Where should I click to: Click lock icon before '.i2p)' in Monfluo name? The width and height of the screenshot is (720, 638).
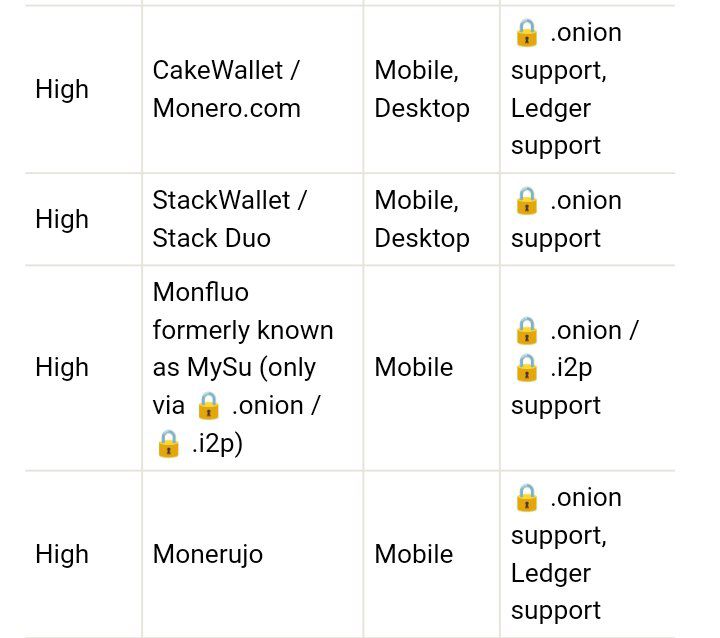[x=168, y=444]
